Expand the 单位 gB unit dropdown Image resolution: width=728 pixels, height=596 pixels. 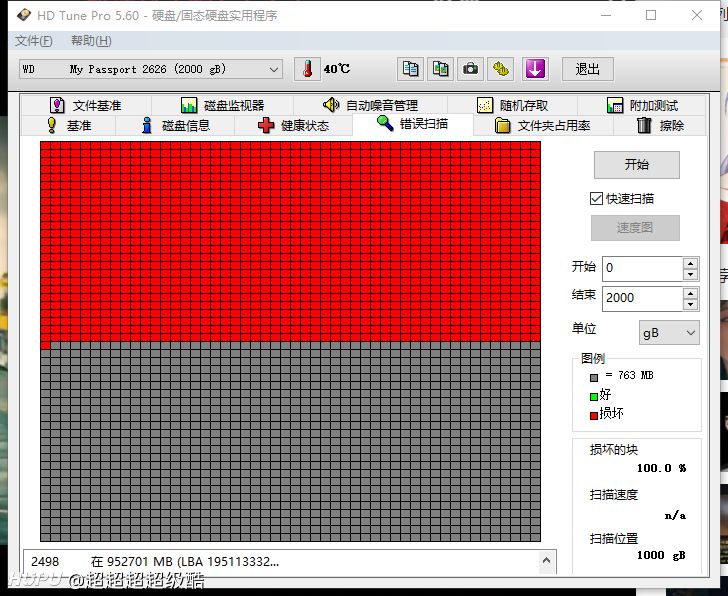(x=669, y=333)
